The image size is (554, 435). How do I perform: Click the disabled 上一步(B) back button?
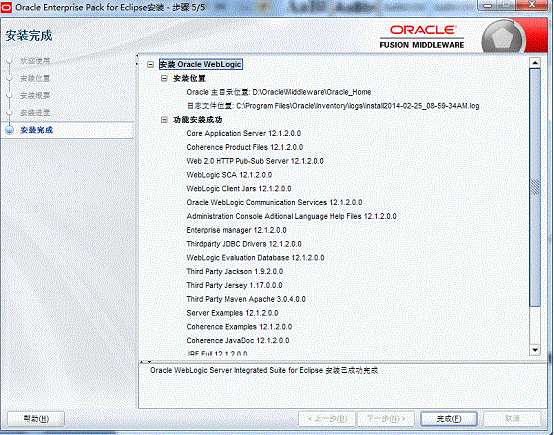point(327,419)
